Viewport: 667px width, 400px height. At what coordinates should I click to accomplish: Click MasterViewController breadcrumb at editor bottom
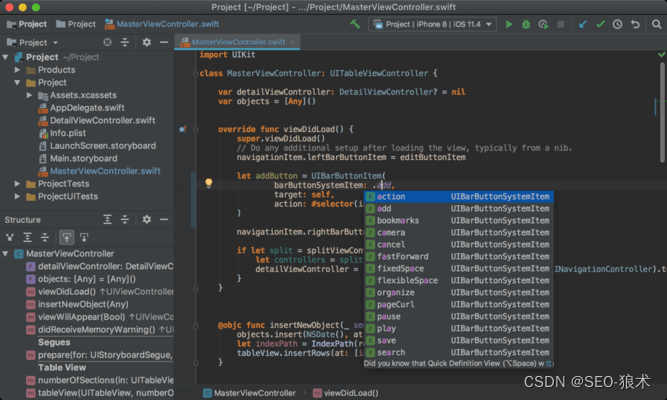(249, 393)
